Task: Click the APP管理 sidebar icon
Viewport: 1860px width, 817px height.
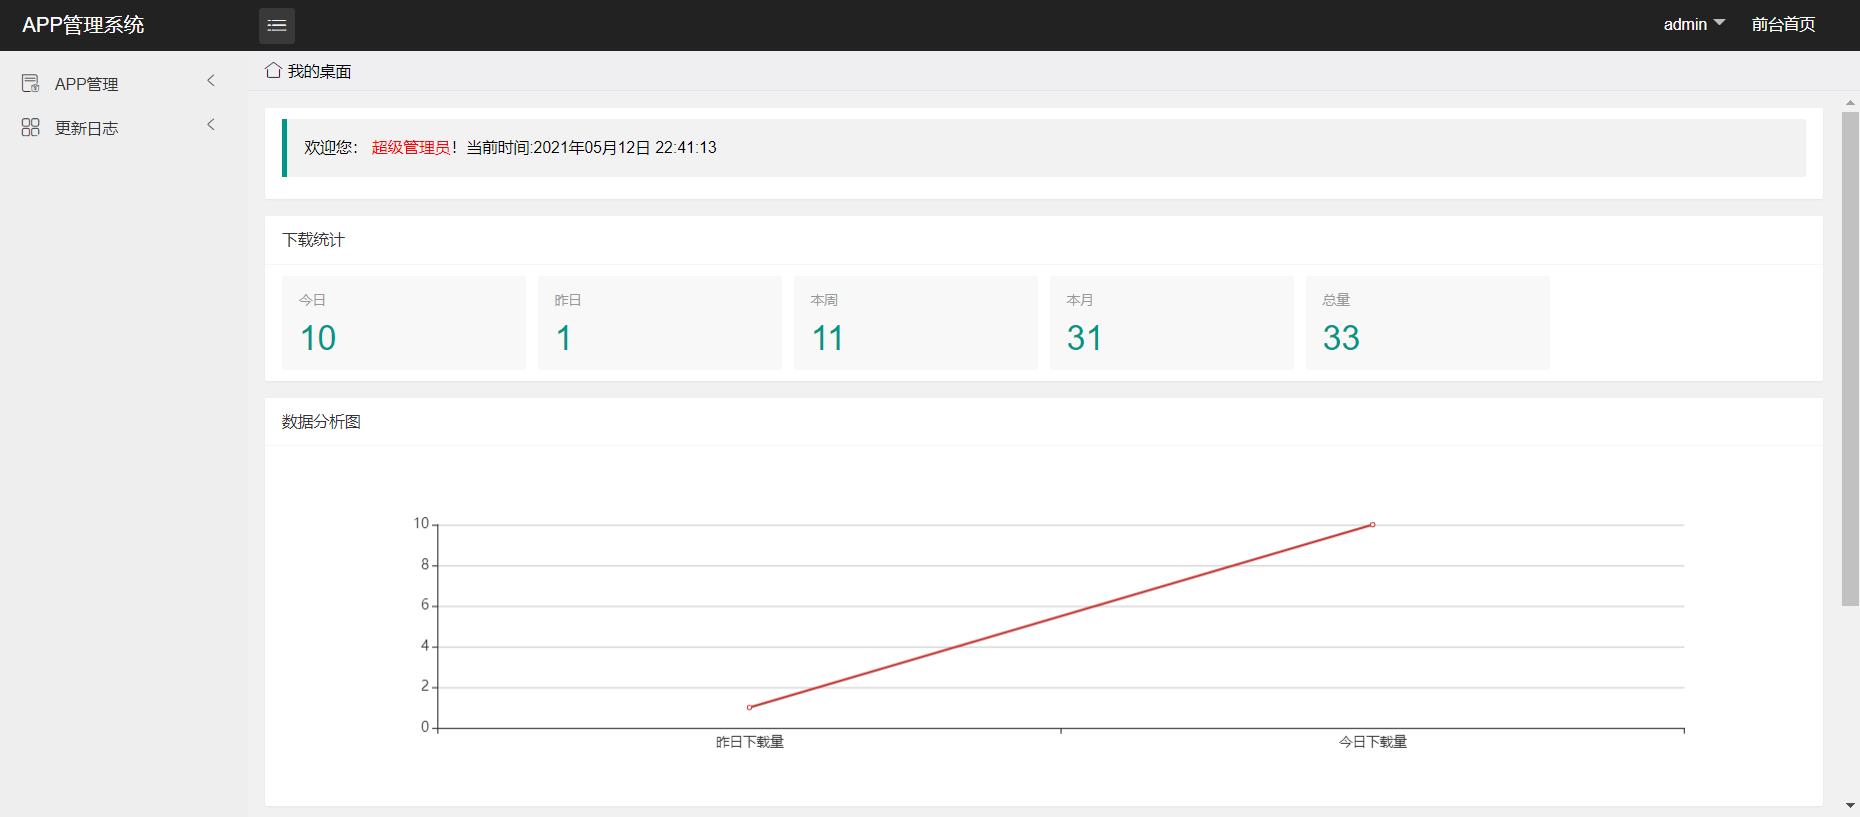Action: point(31,83)
